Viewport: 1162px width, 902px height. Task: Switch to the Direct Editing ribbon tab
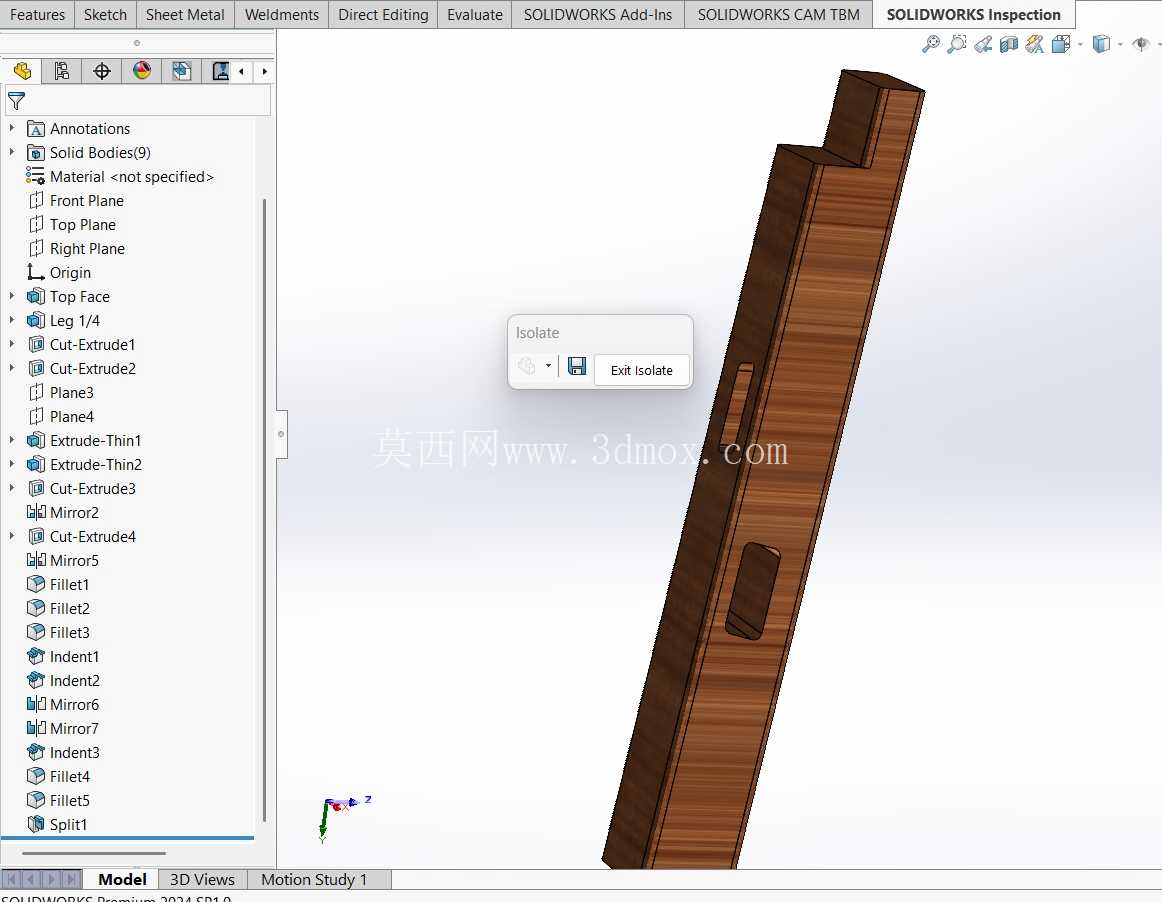(x=383, y=15)
